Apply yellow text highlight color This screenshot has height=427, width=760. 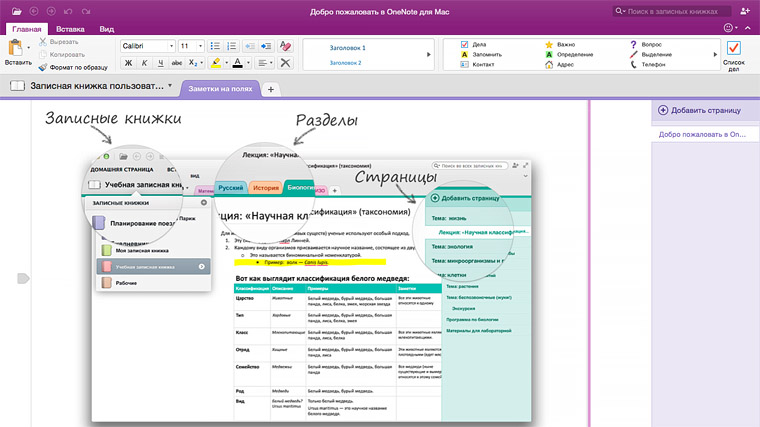click(216, 63)
